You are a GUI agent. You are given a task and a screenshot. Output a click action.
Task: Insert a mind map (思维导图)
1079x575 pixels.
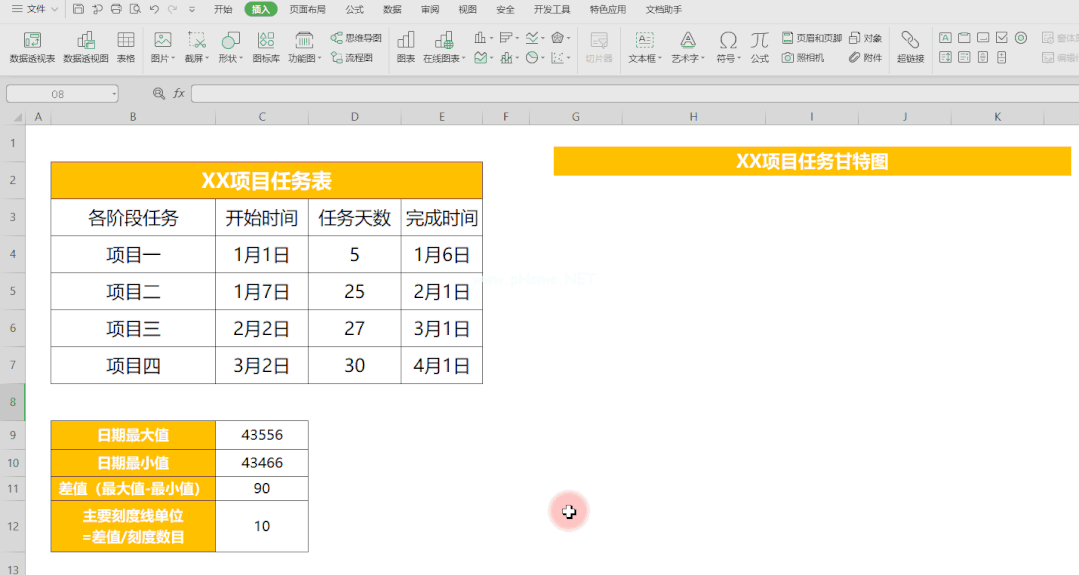[356, 38]
